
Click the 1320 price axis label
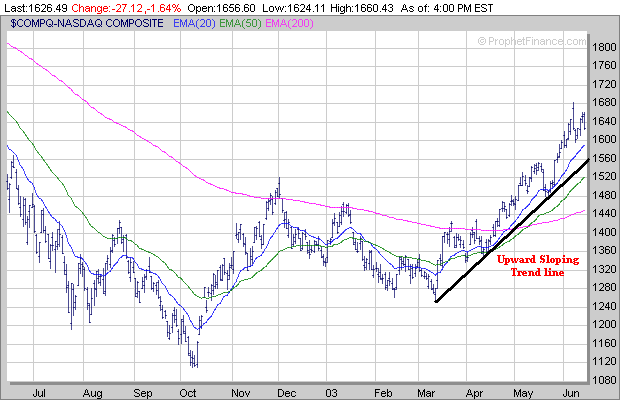[x=604, y=269]
